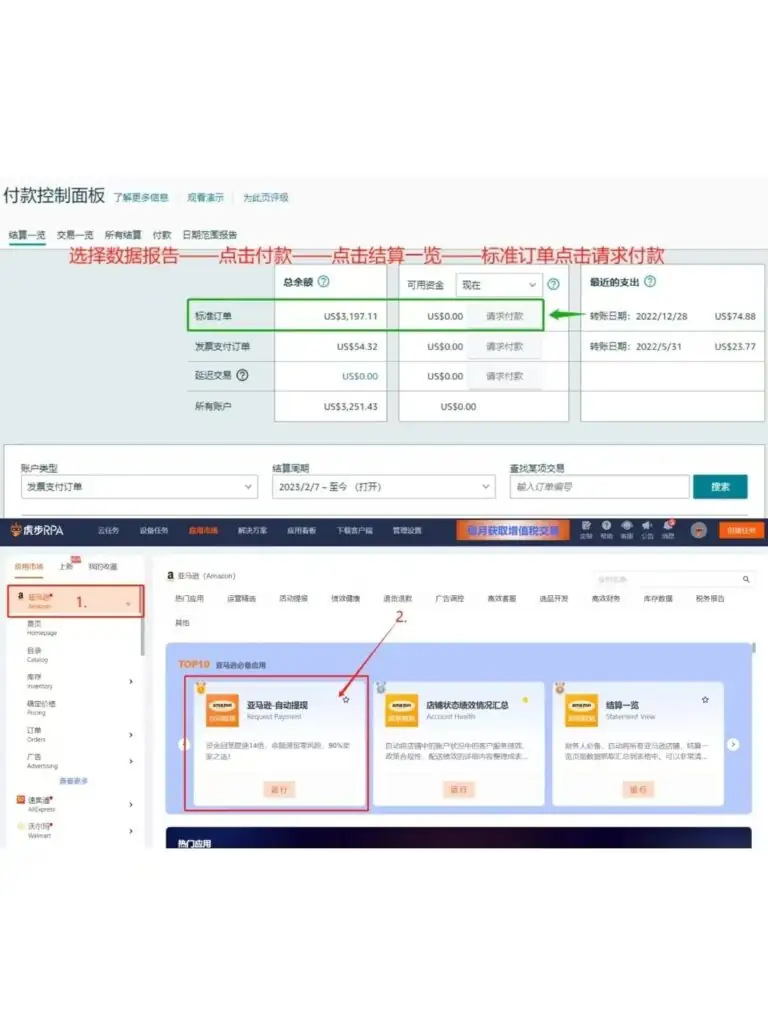The image size is (768, 1024).
Task: Click the help icon next to 延迟交易
Action: [x=242, y=375]
